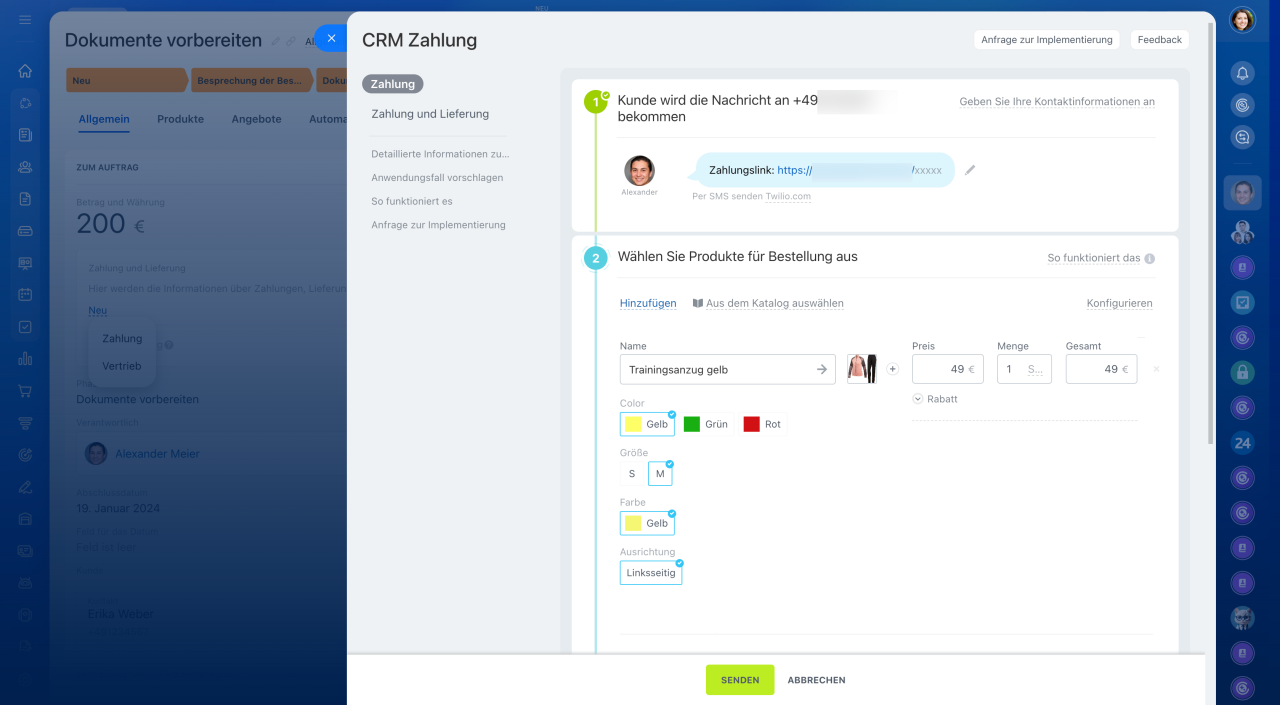This screenshot has width=1280, height=705.
Task: Open Konfigurieren options
Action: 1119,303
